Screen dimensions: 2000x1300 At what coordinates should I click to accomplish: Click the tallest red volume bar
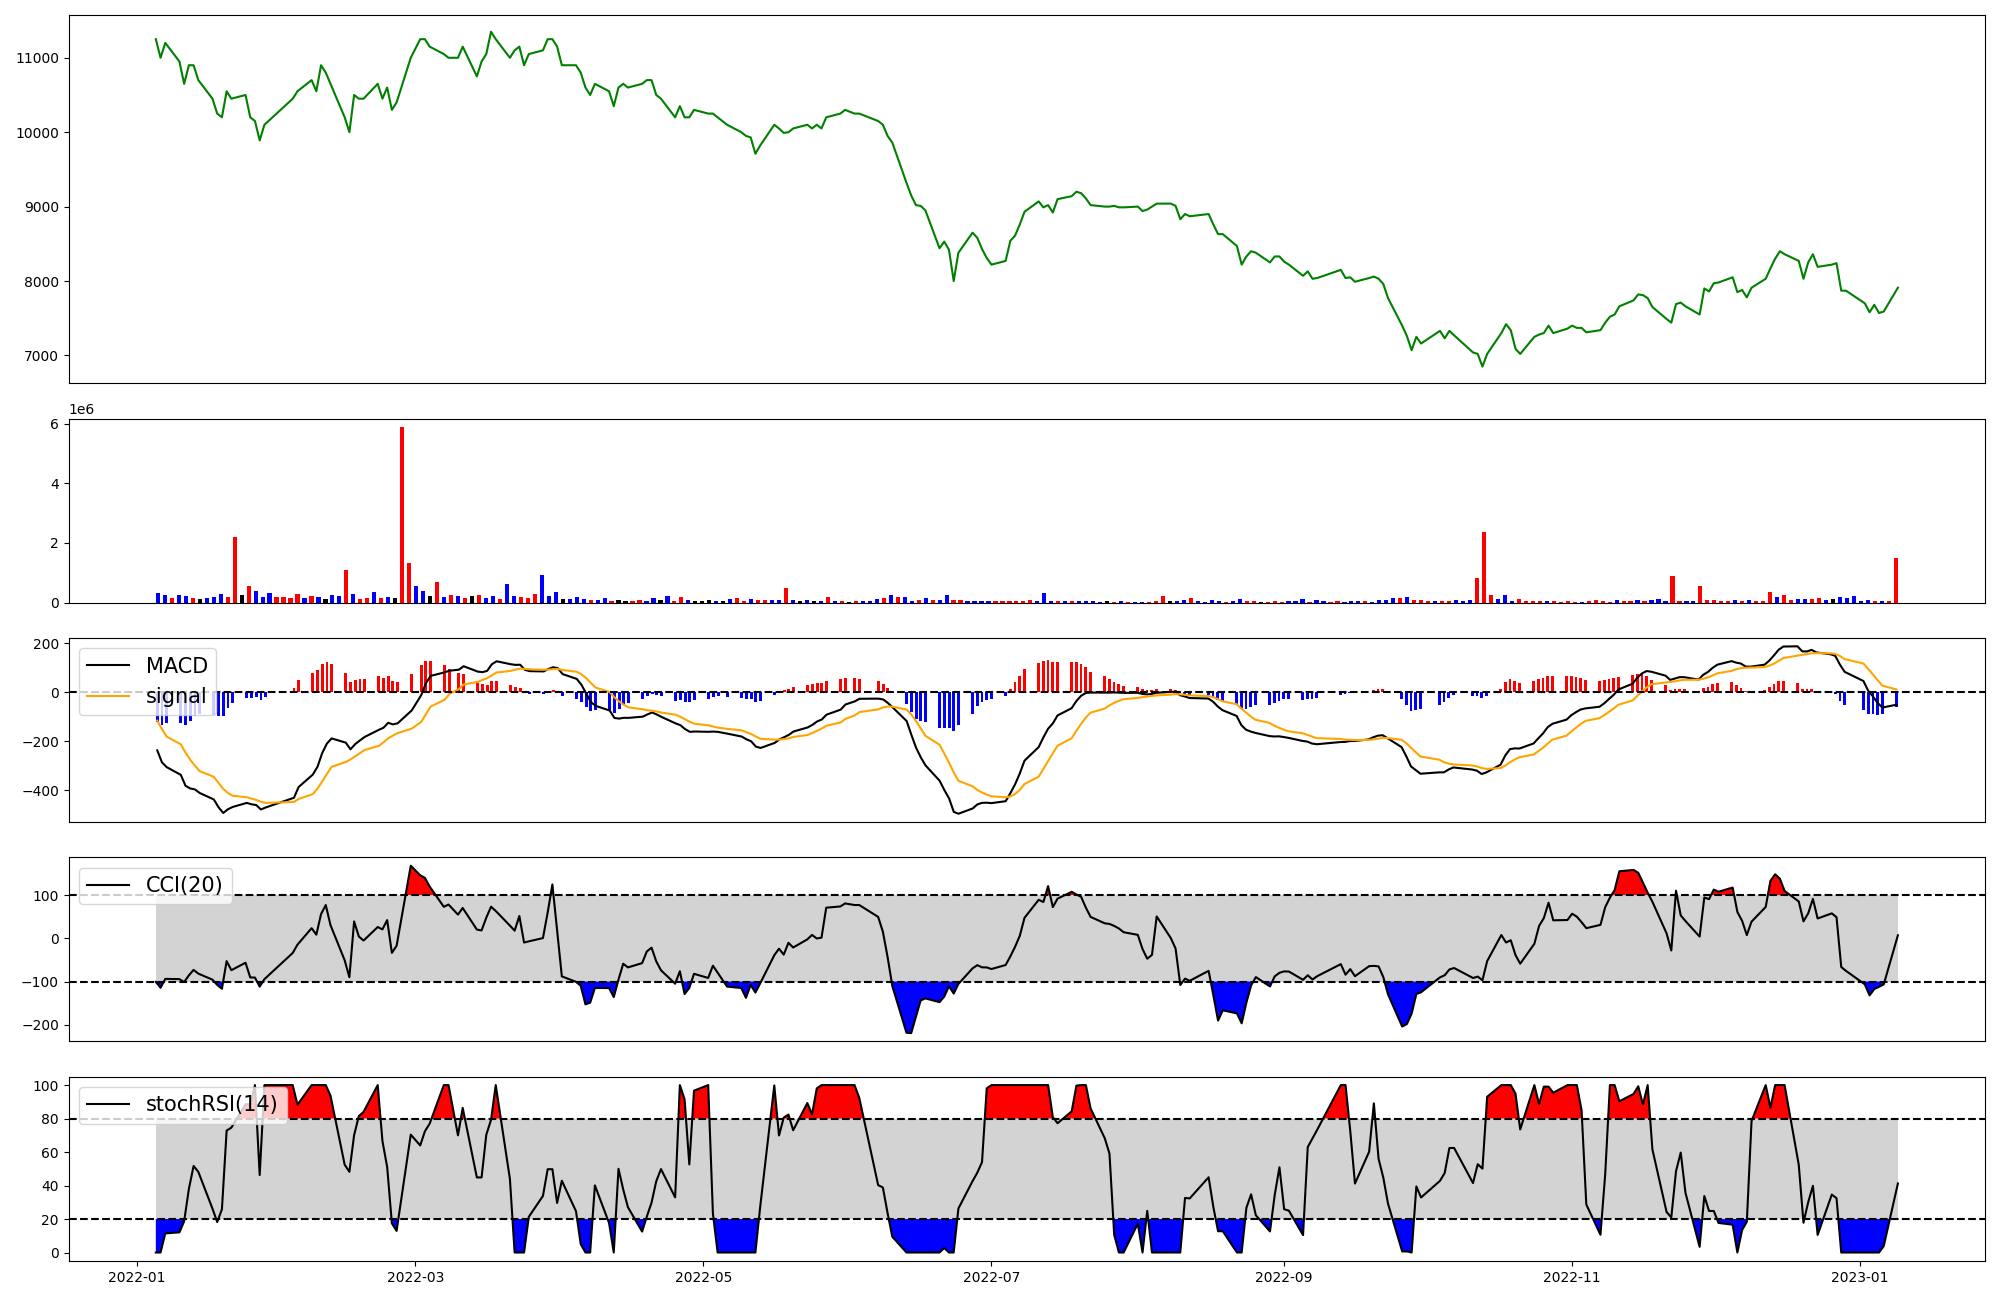point(402,515)
